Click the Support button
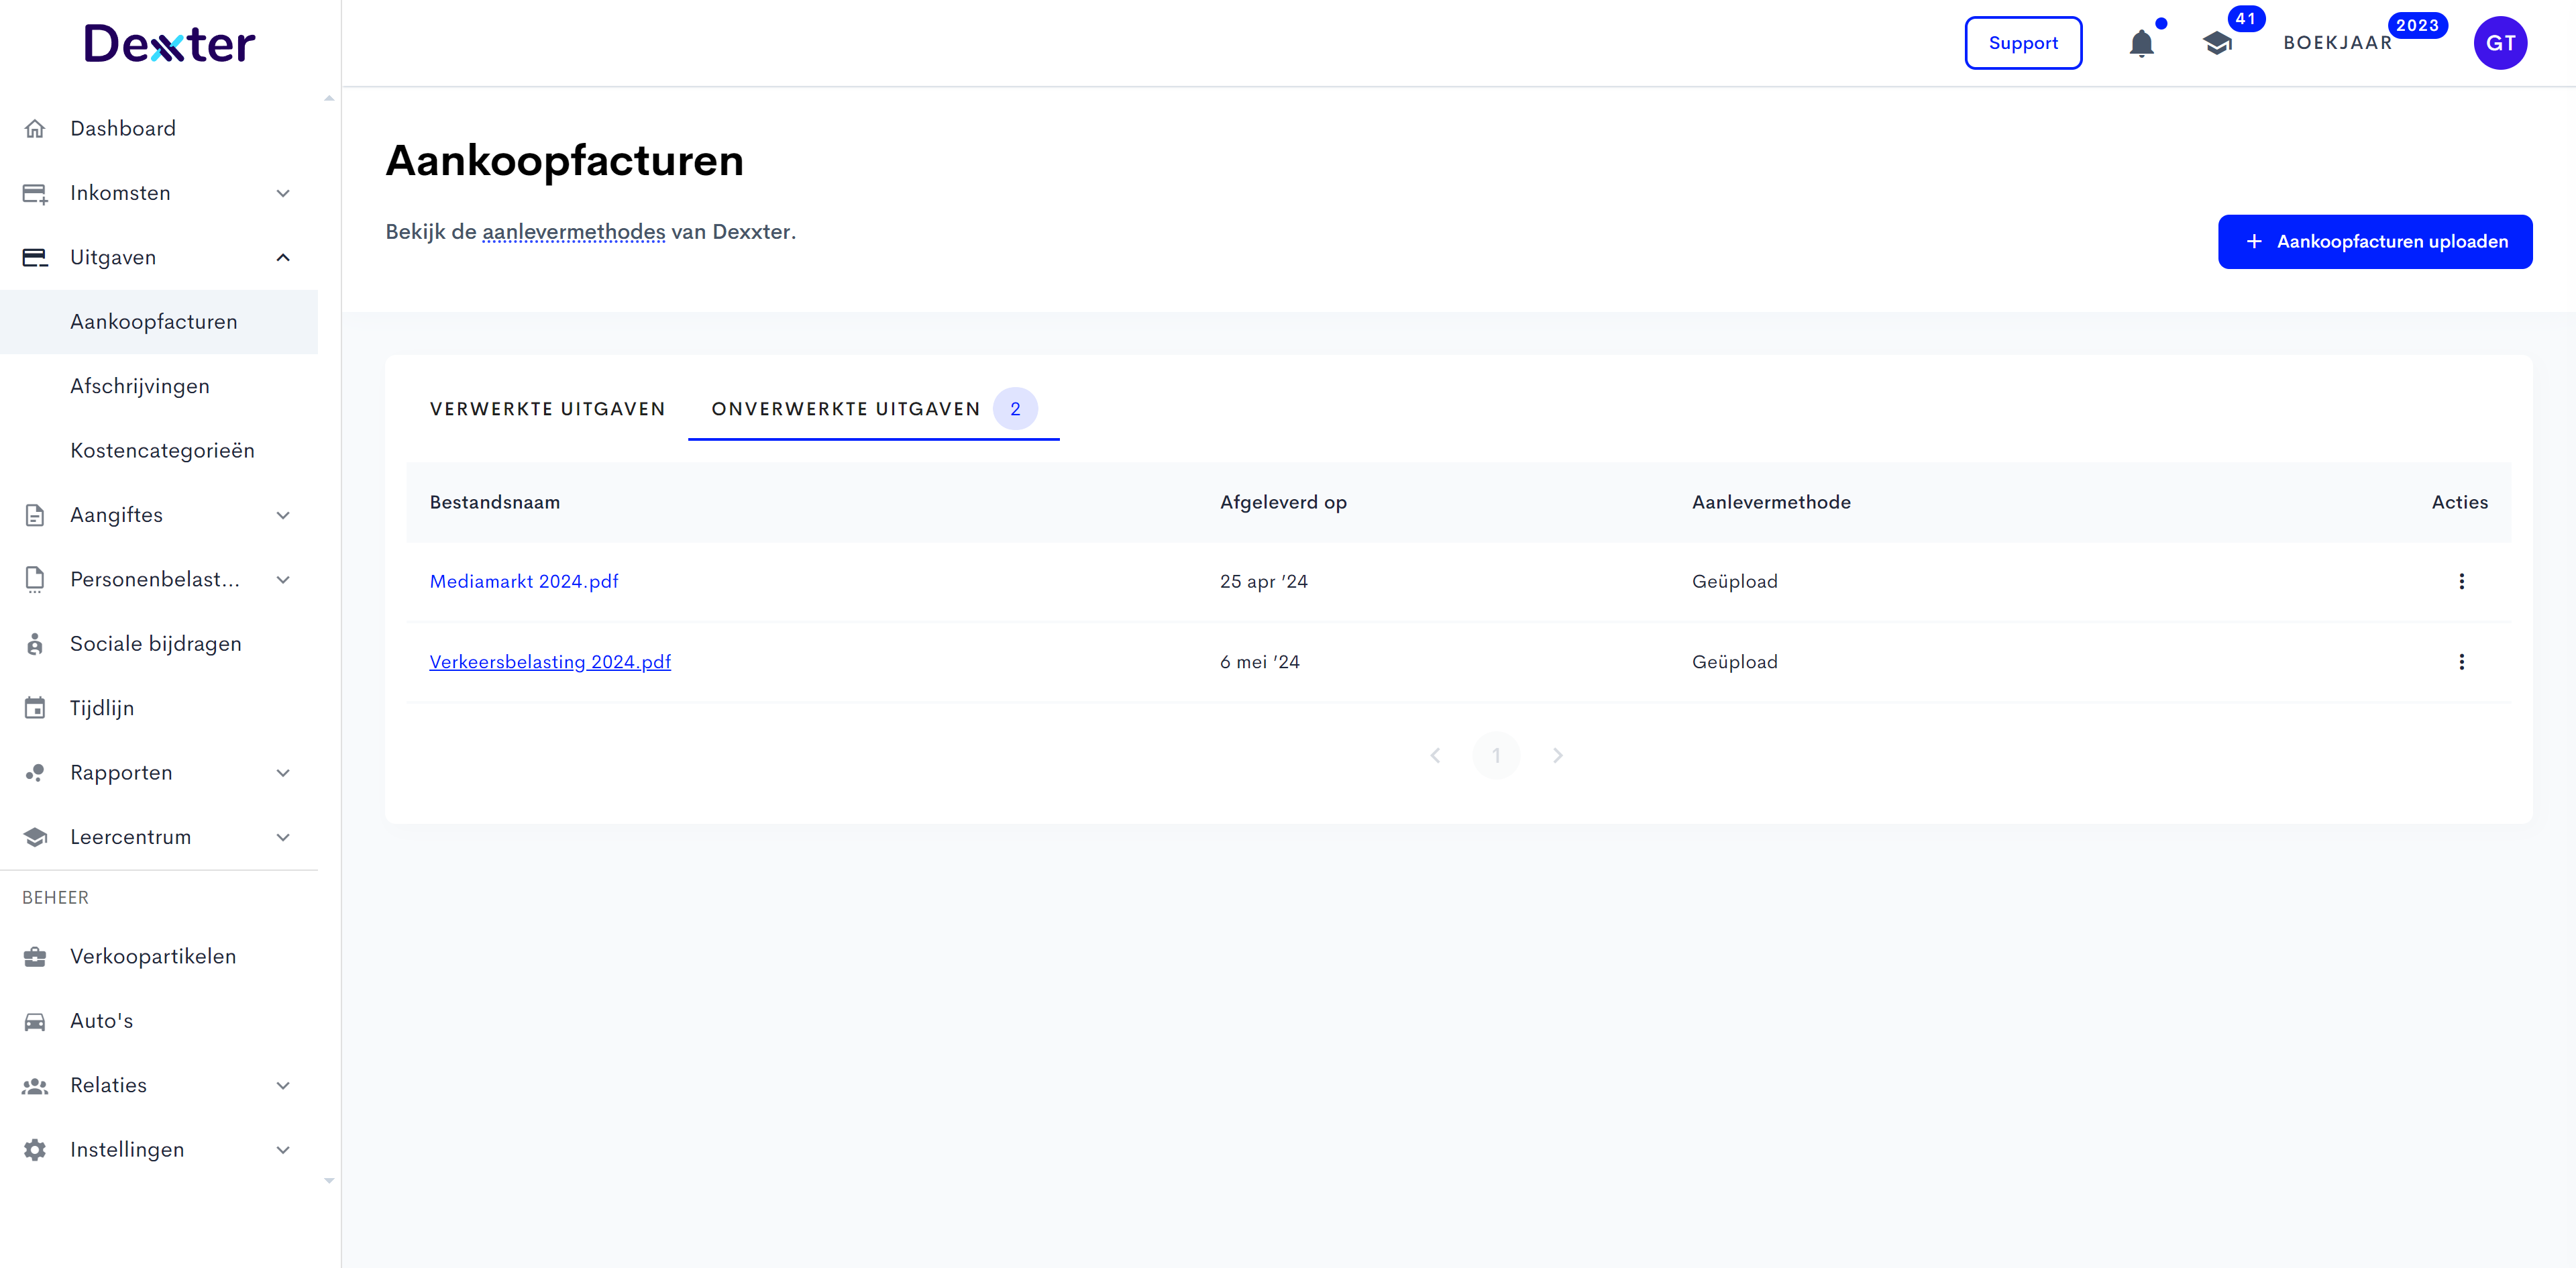2576x1268 pixels. (x=2023, y=43)
